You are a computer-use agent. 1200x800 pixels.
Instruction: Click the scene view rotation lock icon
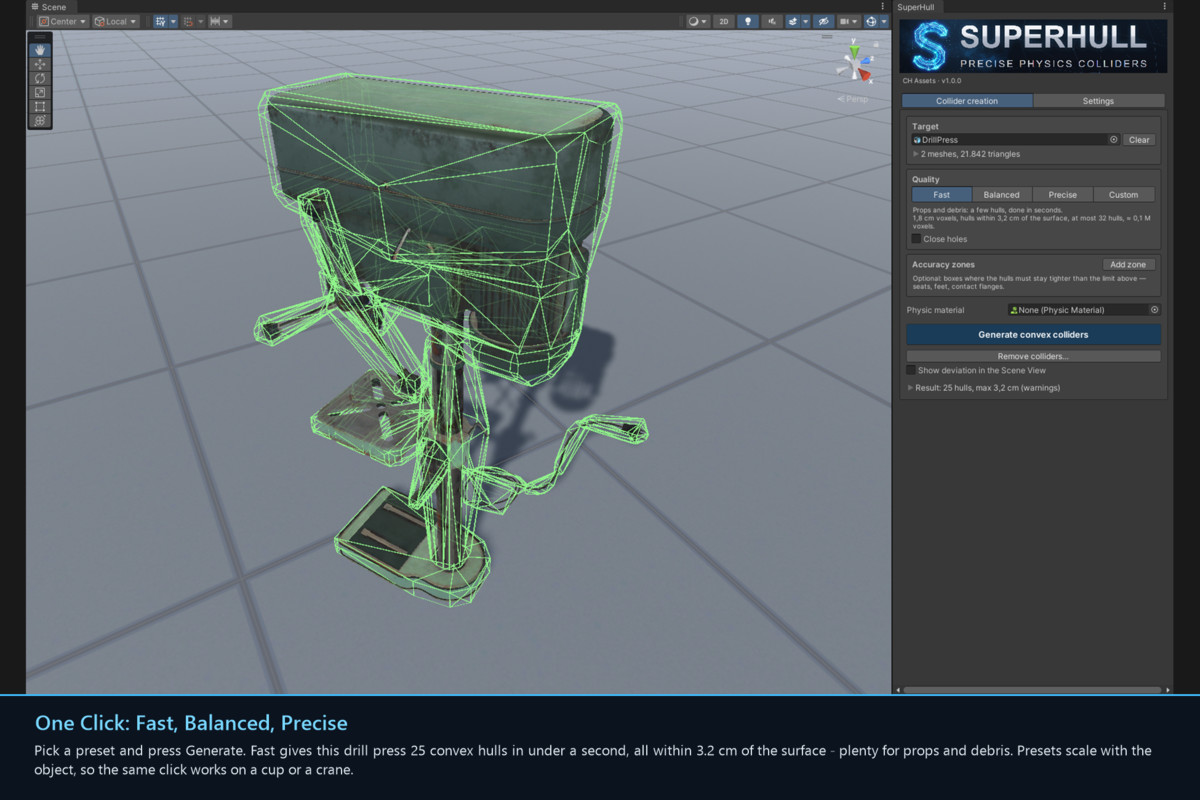(x=876, y=44)
